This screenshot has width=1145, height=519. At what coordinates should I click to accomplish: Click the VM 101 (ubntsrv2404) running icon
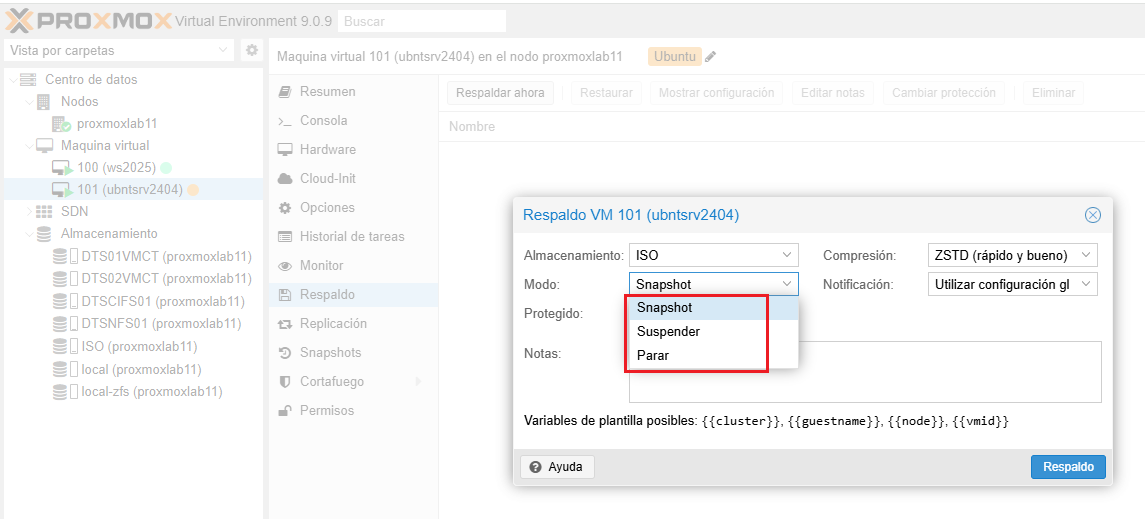[x=62, y=190]
